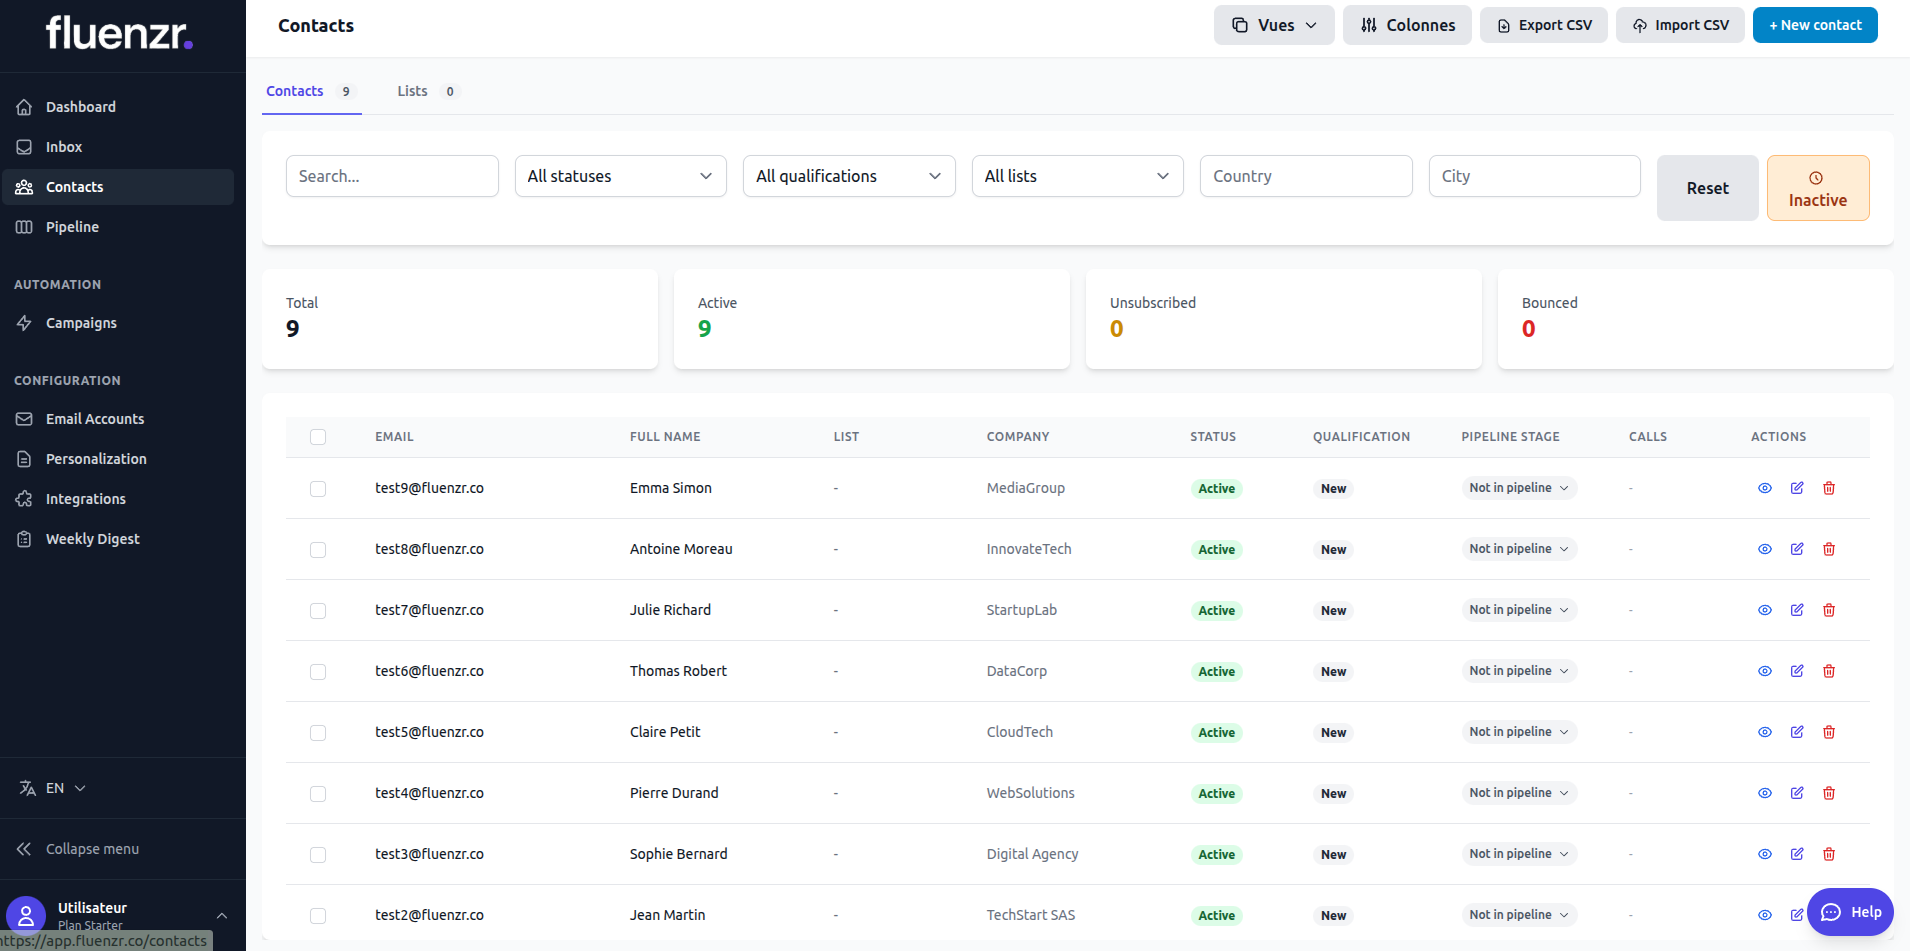The height and width of the screenshot is (951, 1910).
Task: Select Pipeline in the sidebar
Action: [x=73, y=226]
